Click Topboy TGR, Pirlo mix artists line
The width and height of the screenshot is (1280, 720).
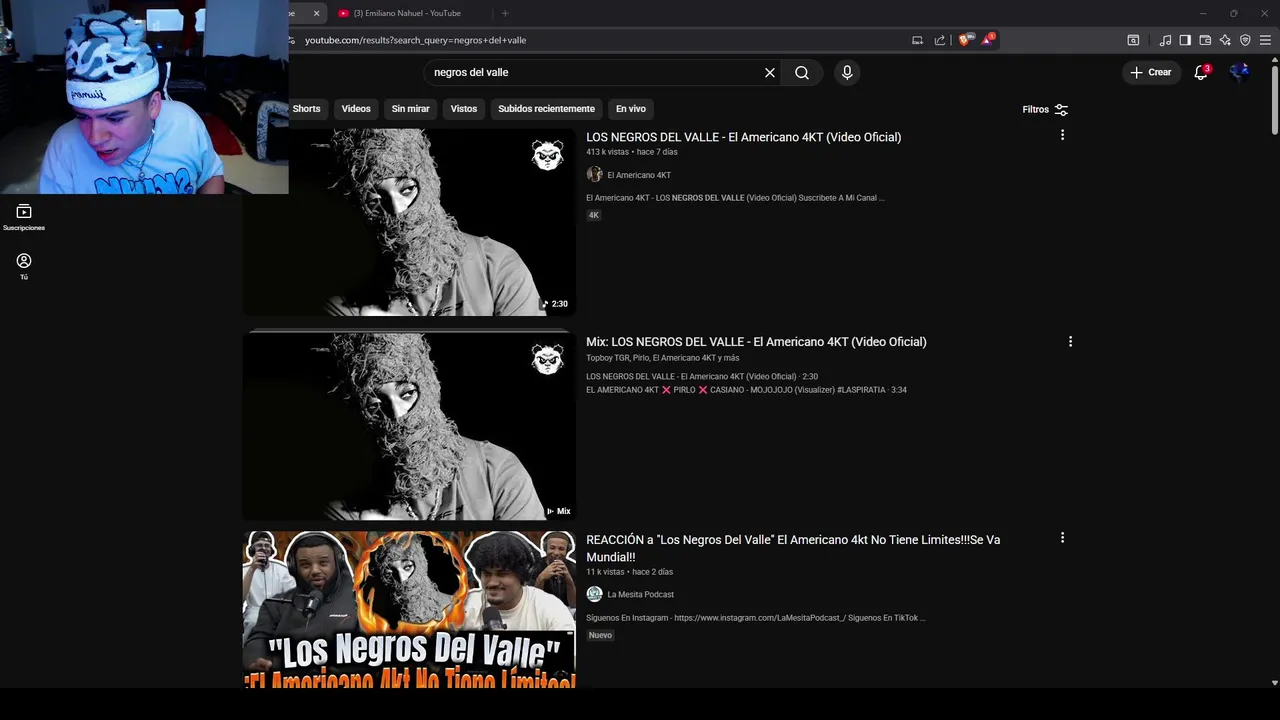pyautogui.click(x=662, y=358)
